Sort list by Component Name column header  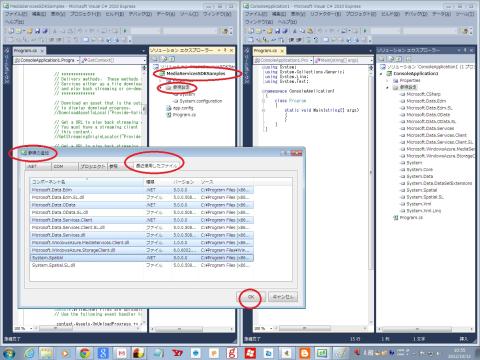point(87,182)
